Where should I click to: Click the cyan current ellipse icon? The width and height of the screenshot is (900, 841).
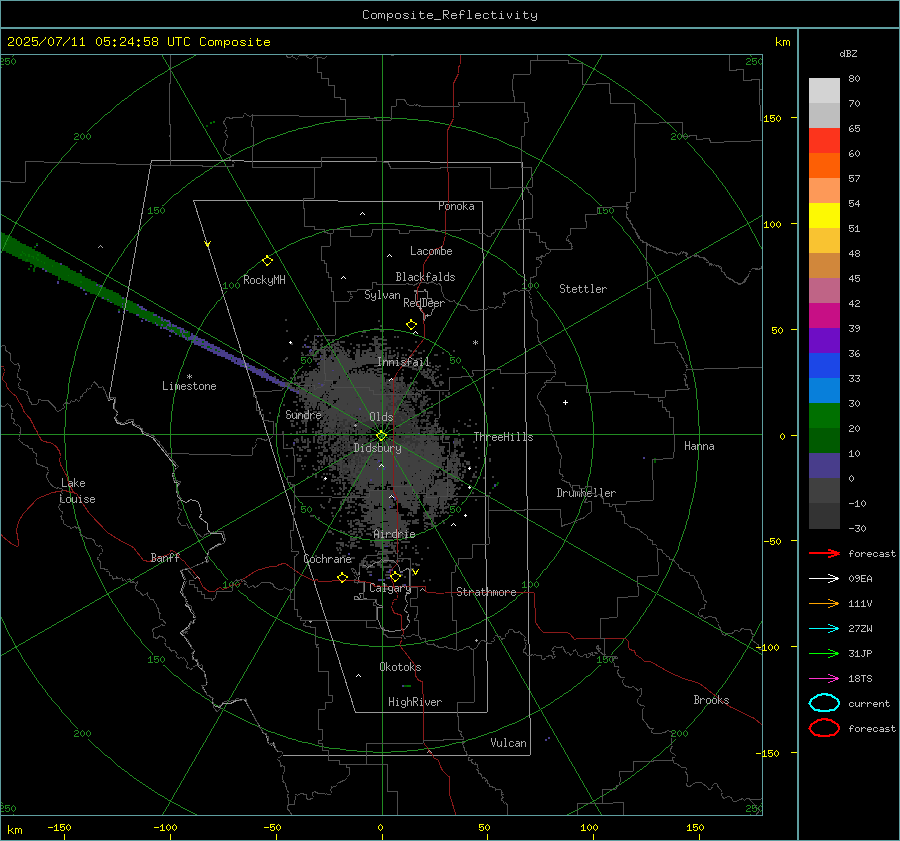point(824,703)
